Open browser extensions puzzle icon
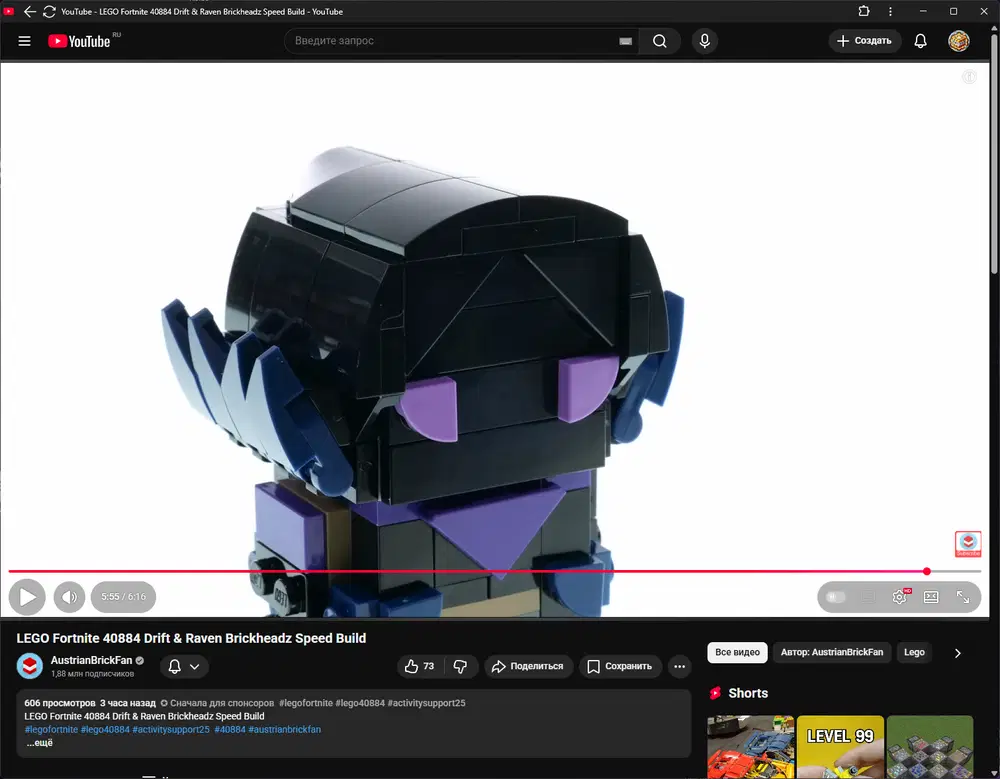The height and width of the screenshot is (779, 1000). point(864,11)
